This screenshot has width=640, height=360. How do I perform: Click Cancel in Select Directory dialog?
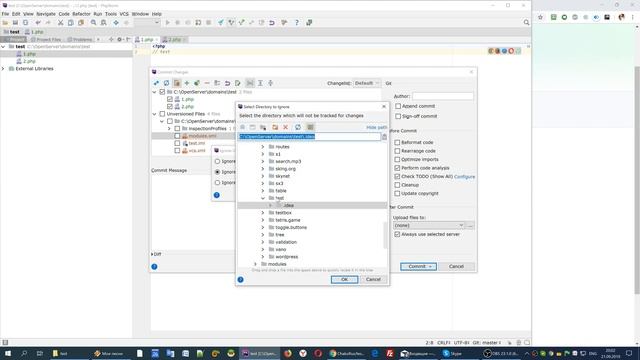pyautogui.click(x=373, y=280)
